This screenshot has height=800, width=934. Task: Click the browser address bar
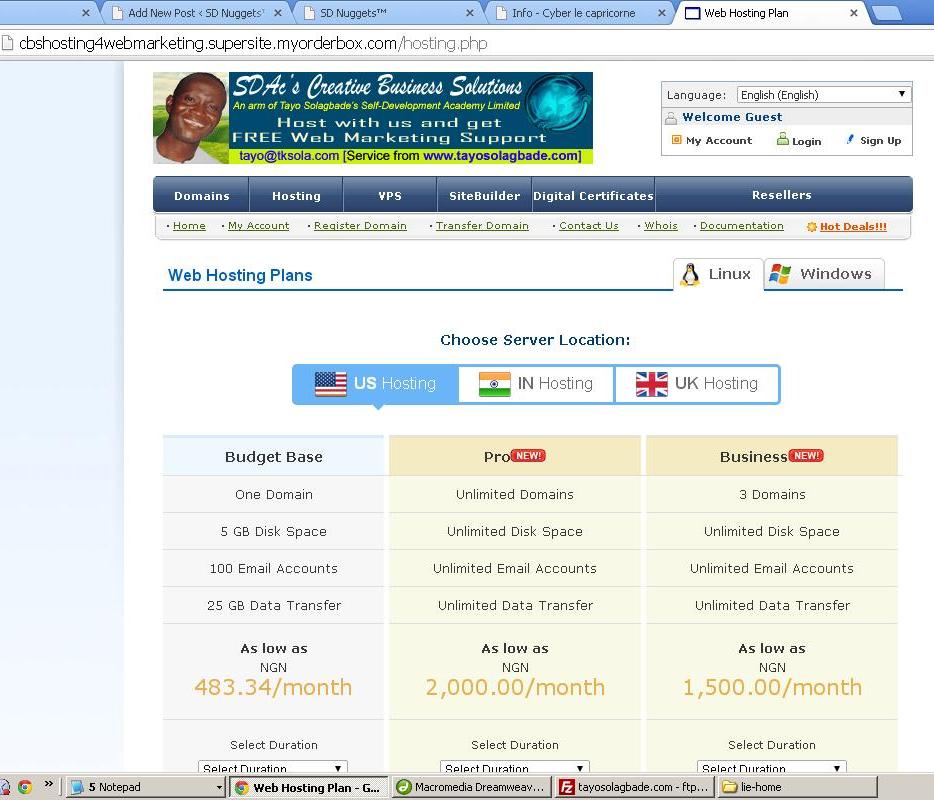[467, 43]
